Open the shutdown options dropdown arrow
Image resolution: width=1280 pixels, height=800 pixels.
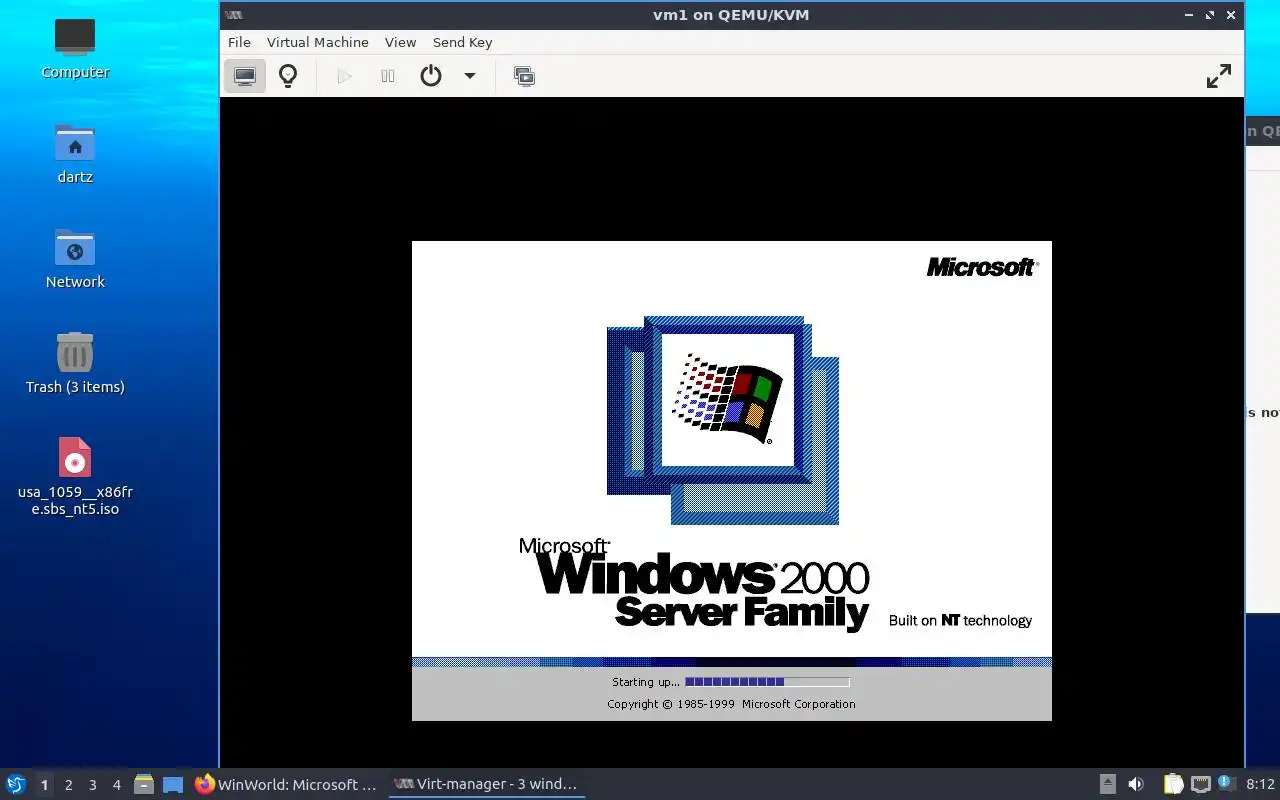pyautogui.click(x=470, y=76)
